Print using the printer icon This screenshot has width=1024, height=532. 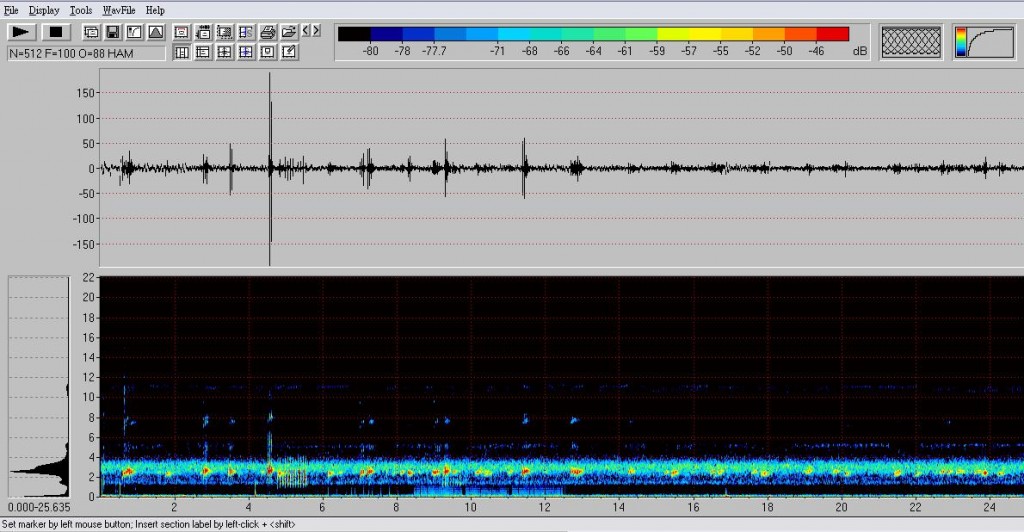tap(268, 32)
